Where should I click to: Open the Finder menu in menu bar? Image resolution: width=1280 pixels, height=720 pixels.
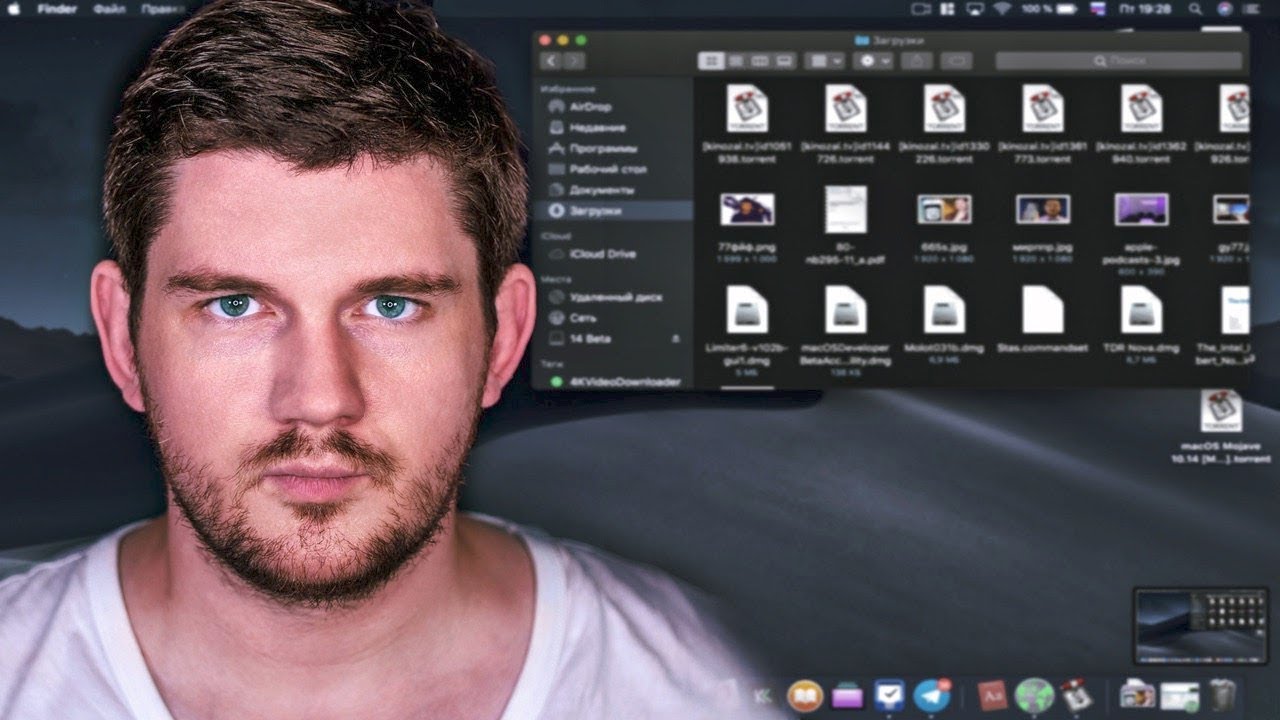click(58, 8)
